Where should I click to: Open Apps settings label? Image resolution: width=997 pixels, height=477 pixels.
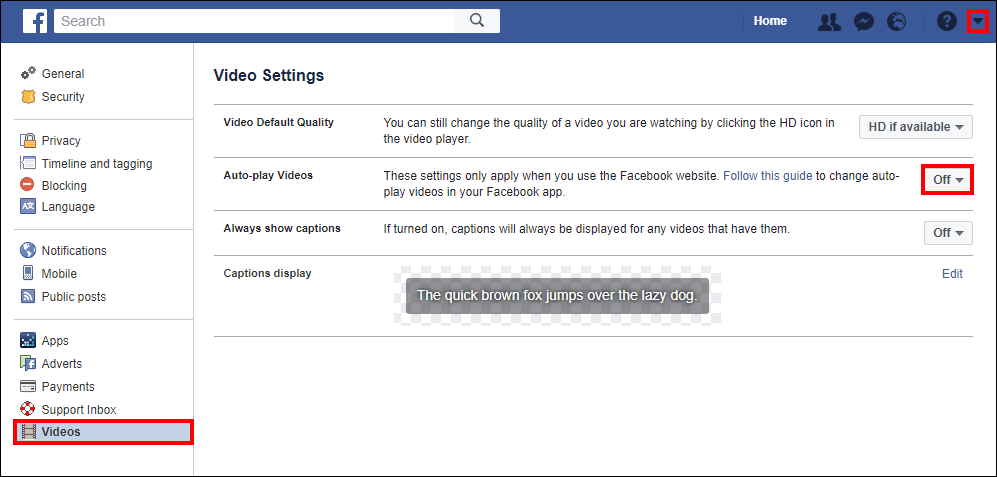pyautogui.click(x=55, y=341)
